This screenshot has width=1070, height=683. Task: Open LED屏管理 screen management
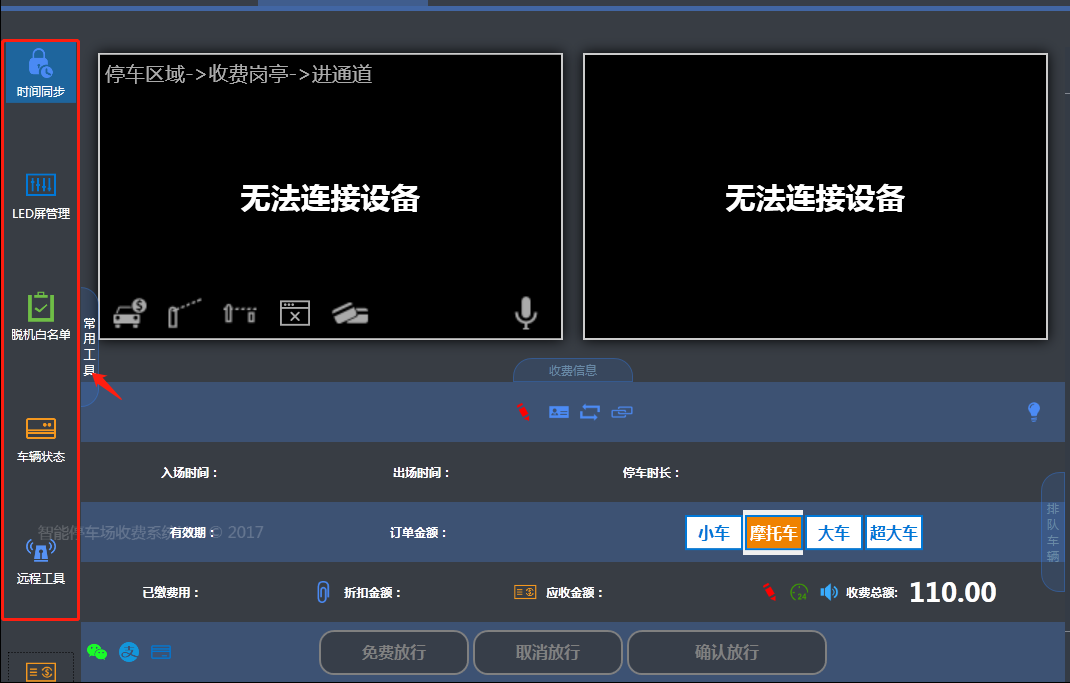(x=41, y=197)
